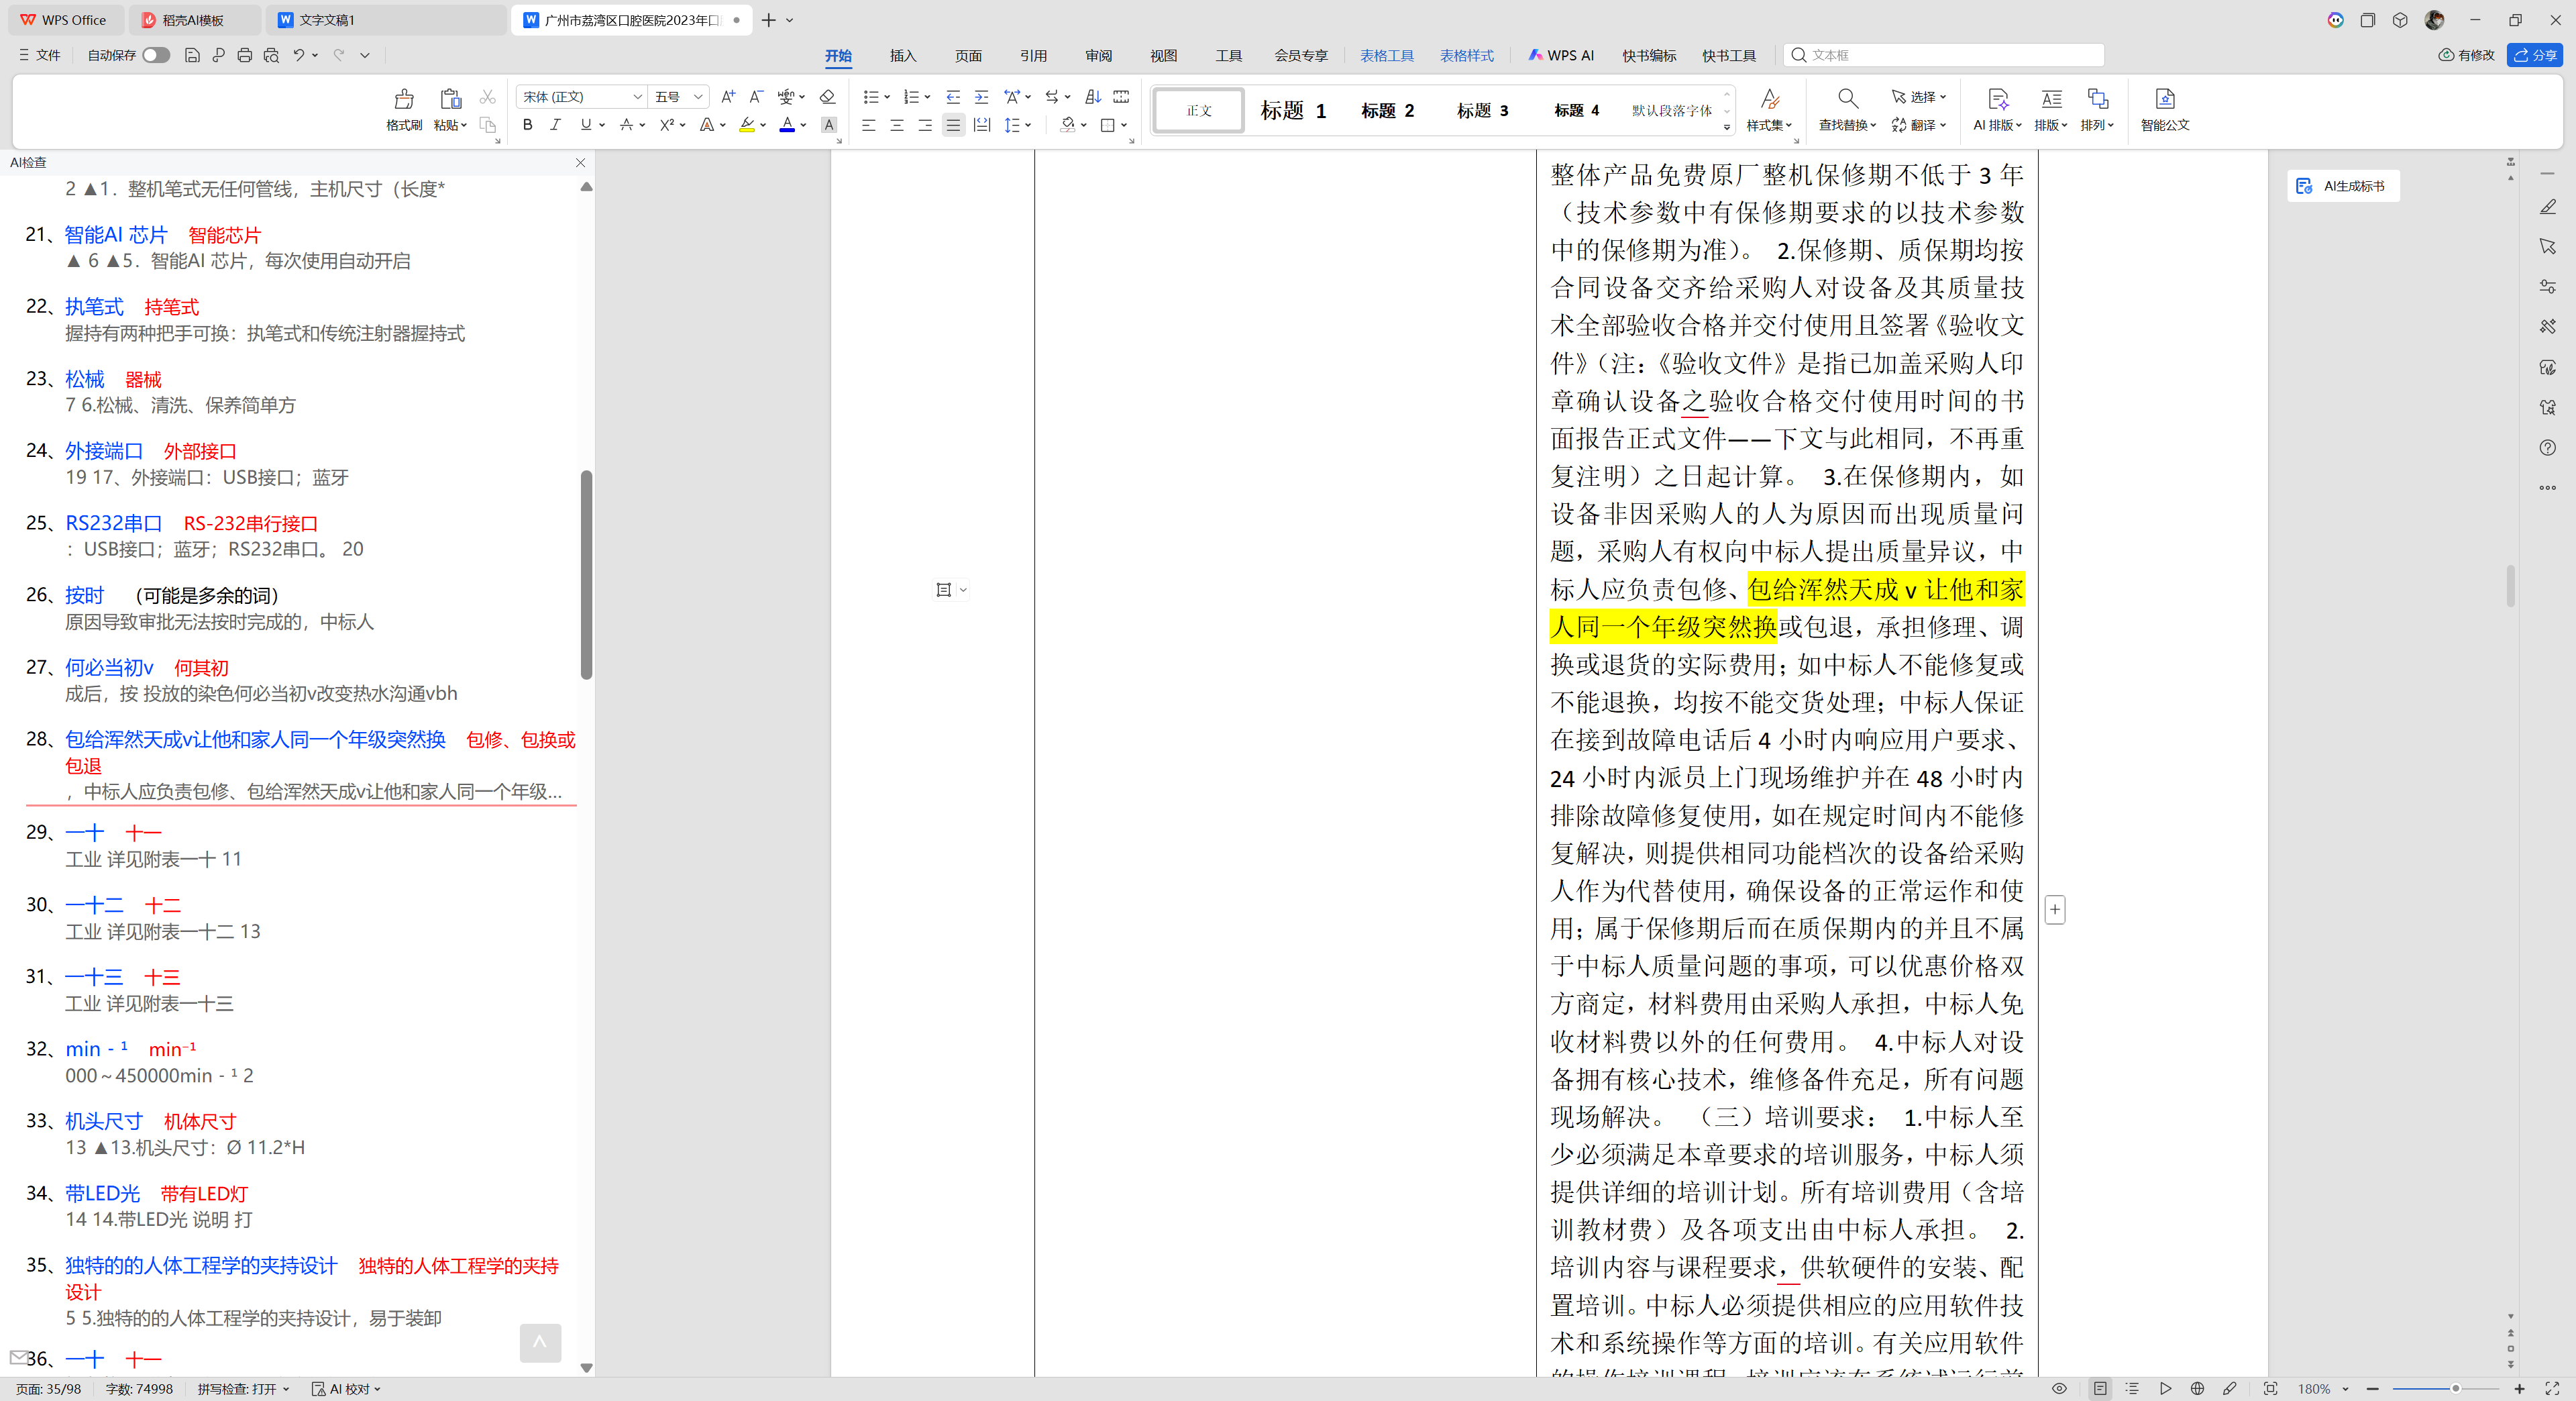Center align the paragraph text
The width and height of the screenshot is (2576, 1401).
point(897,125)
